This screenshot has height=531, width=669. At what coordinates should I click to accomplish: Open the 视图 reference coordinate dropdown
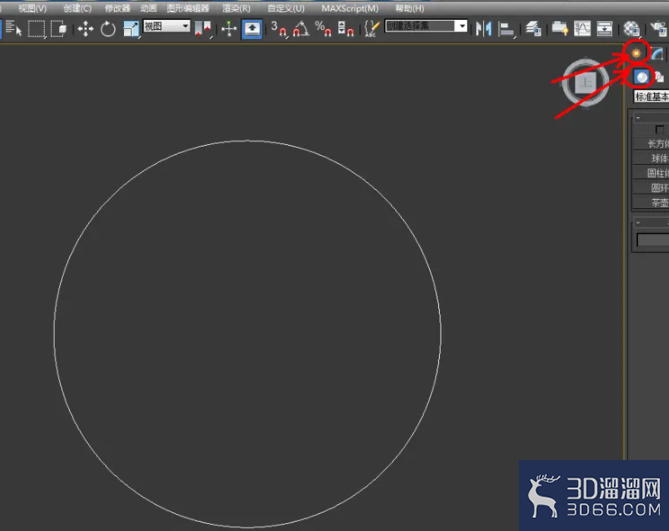coord(166,26)
